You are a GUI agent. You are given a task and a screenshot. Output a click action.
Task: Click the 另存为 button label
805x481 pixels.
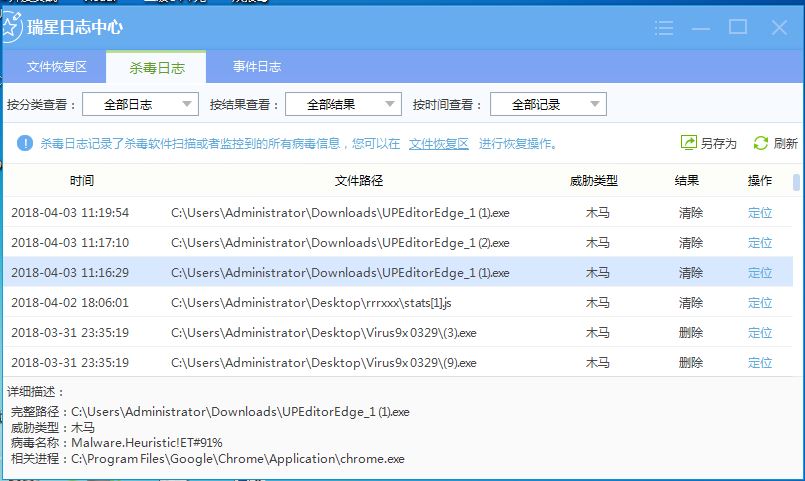click(718, 143)
